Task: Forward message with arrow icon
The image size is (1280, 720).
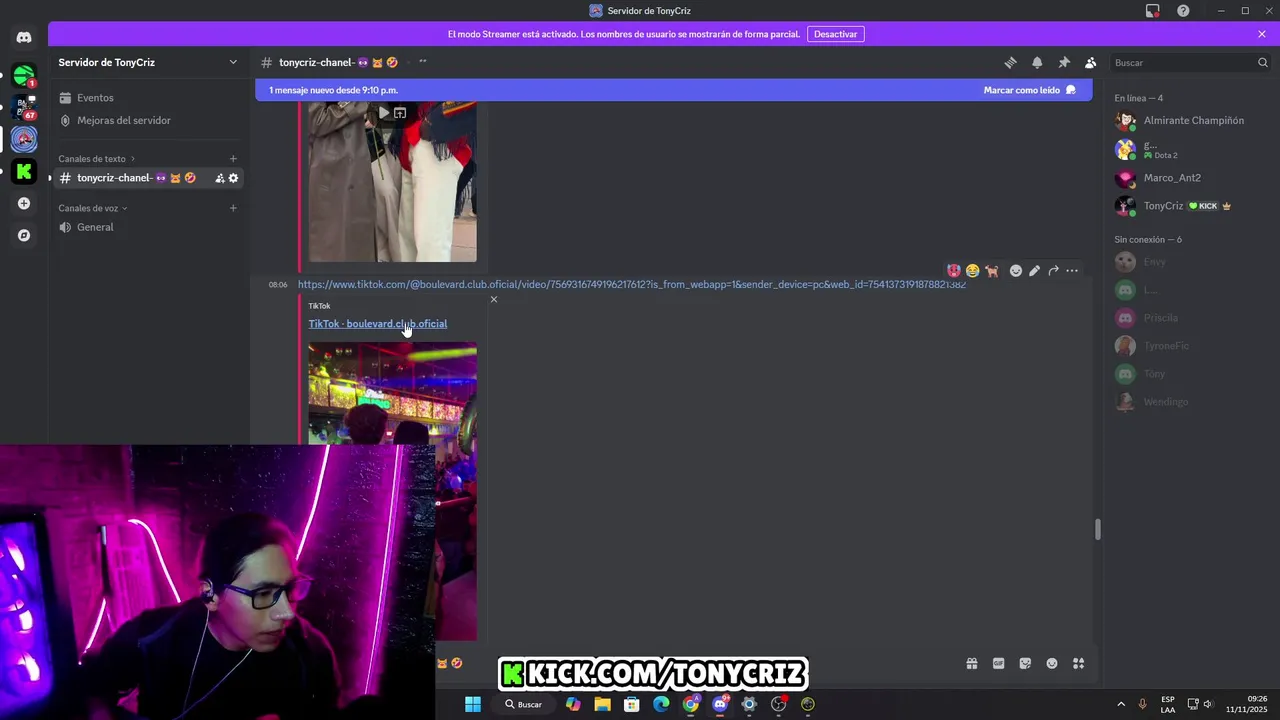Action: click(1053, 271)
